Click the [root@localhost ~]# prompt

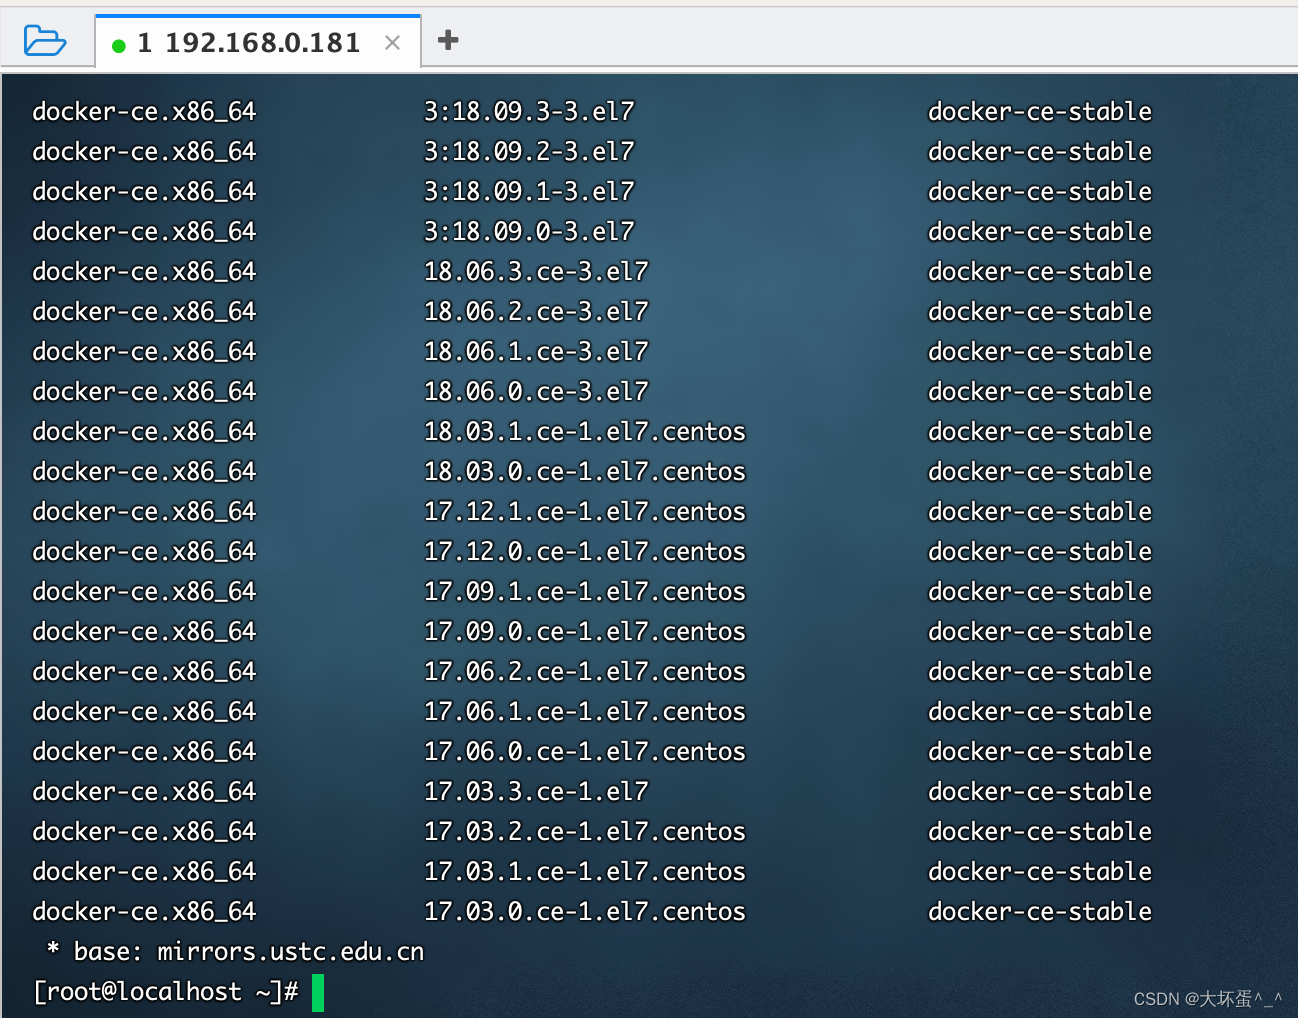tap(166, 991)
